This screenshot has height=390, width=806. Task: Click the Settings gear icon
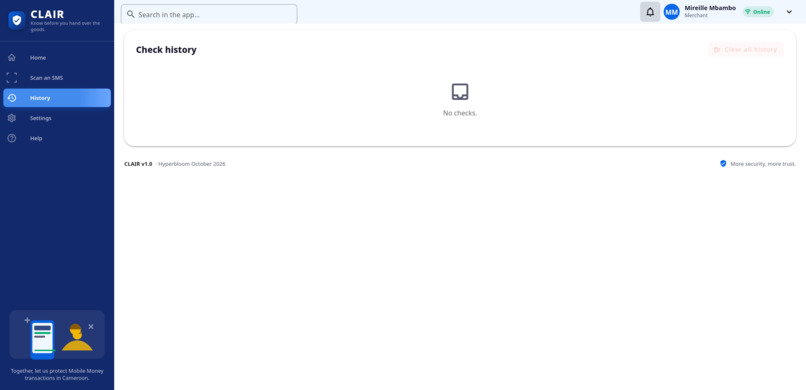[x=12, y=118]
